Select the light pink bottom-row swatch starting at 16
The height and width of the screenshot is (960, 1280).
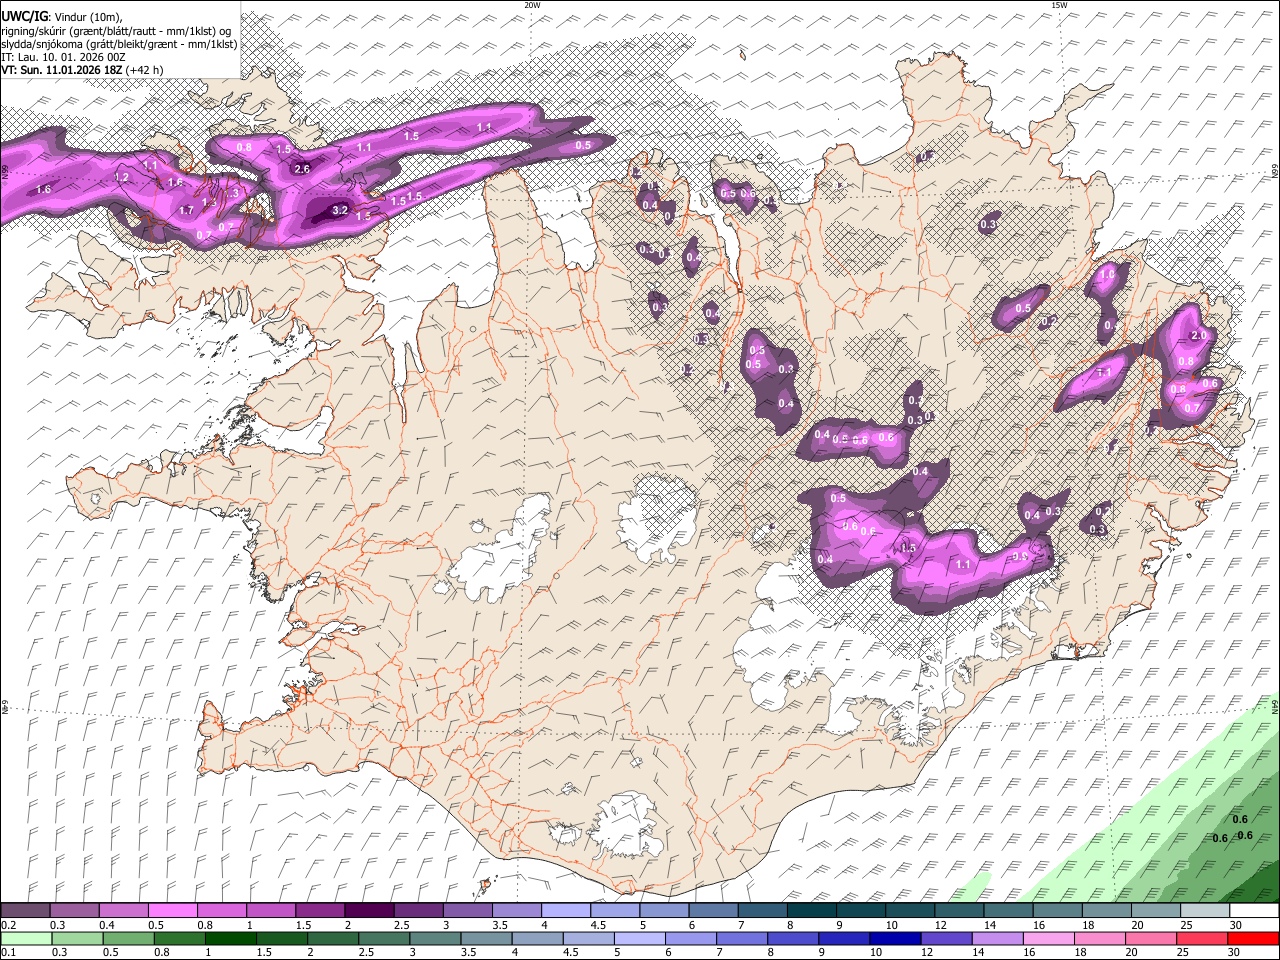point(1048,938)
